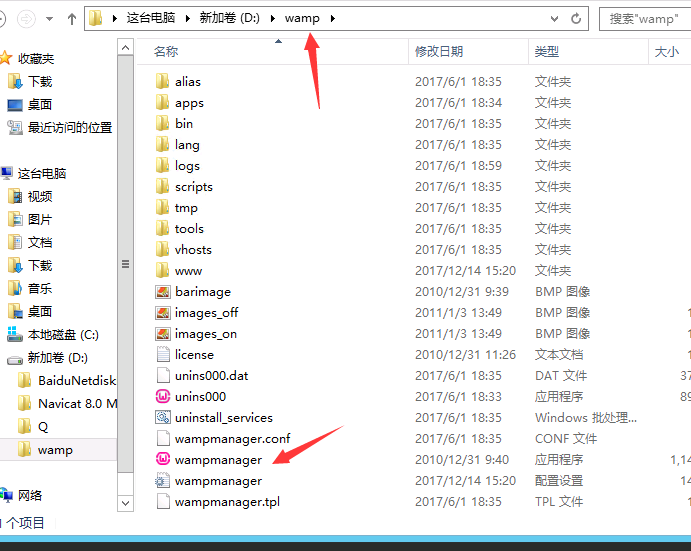Expand the chevron after wamp in address bar
Image resolution: width=691 pixels, height=551 pixels.
[x=332, y=19]
